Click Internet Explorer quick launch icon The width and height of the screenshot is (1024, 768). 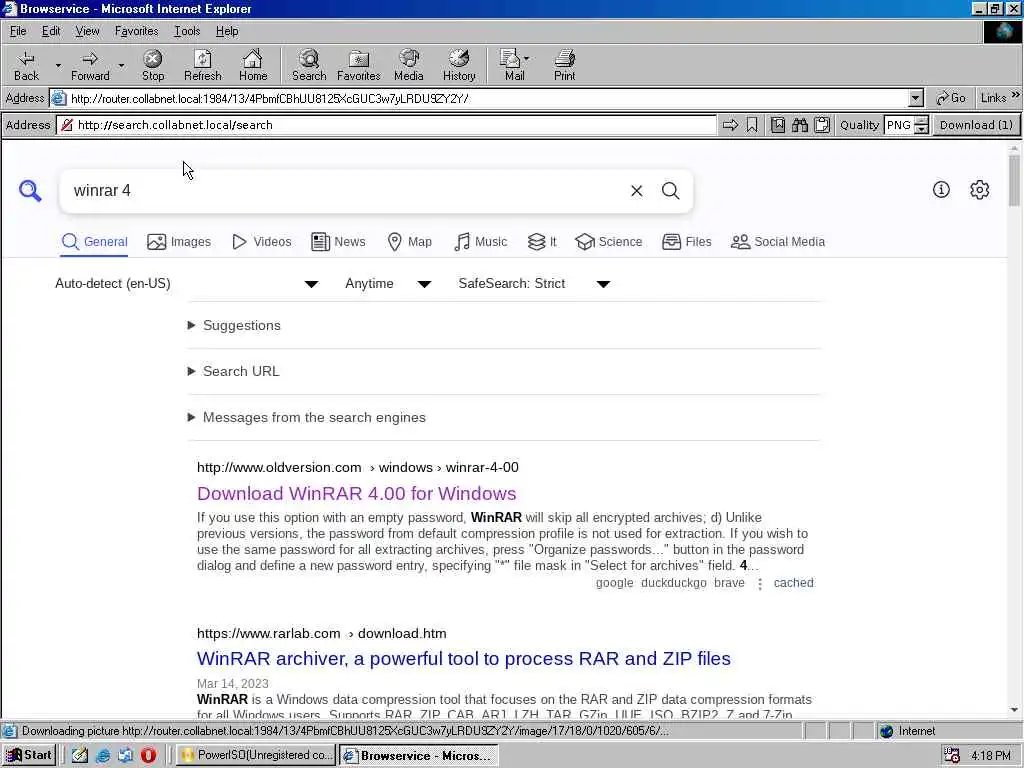pos(103,756)
